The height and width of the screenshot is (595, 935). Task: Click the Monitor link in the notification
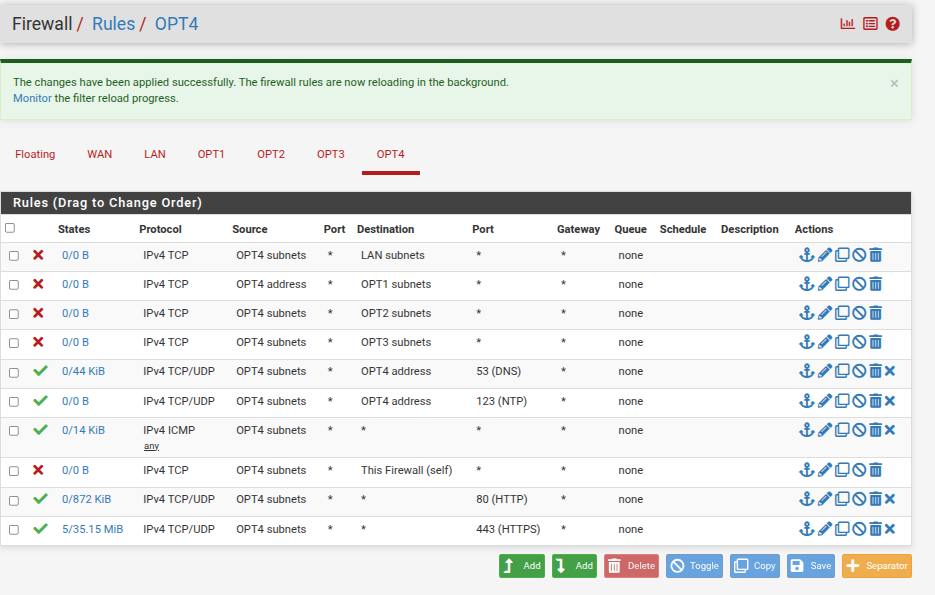[32, 98]
